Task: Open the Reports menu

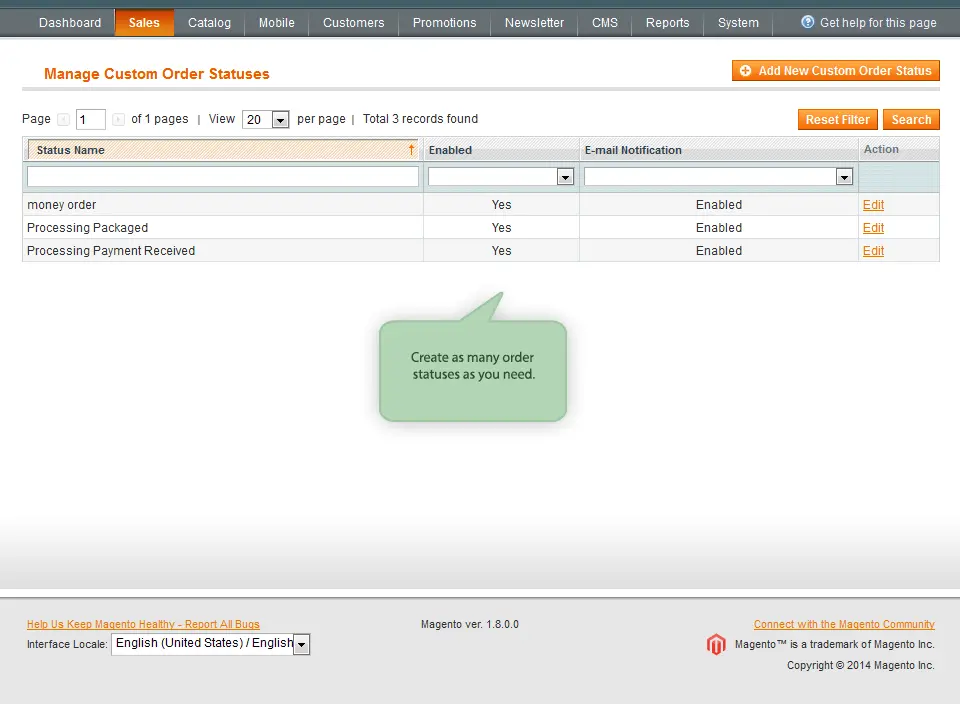Action: (667, 22)
